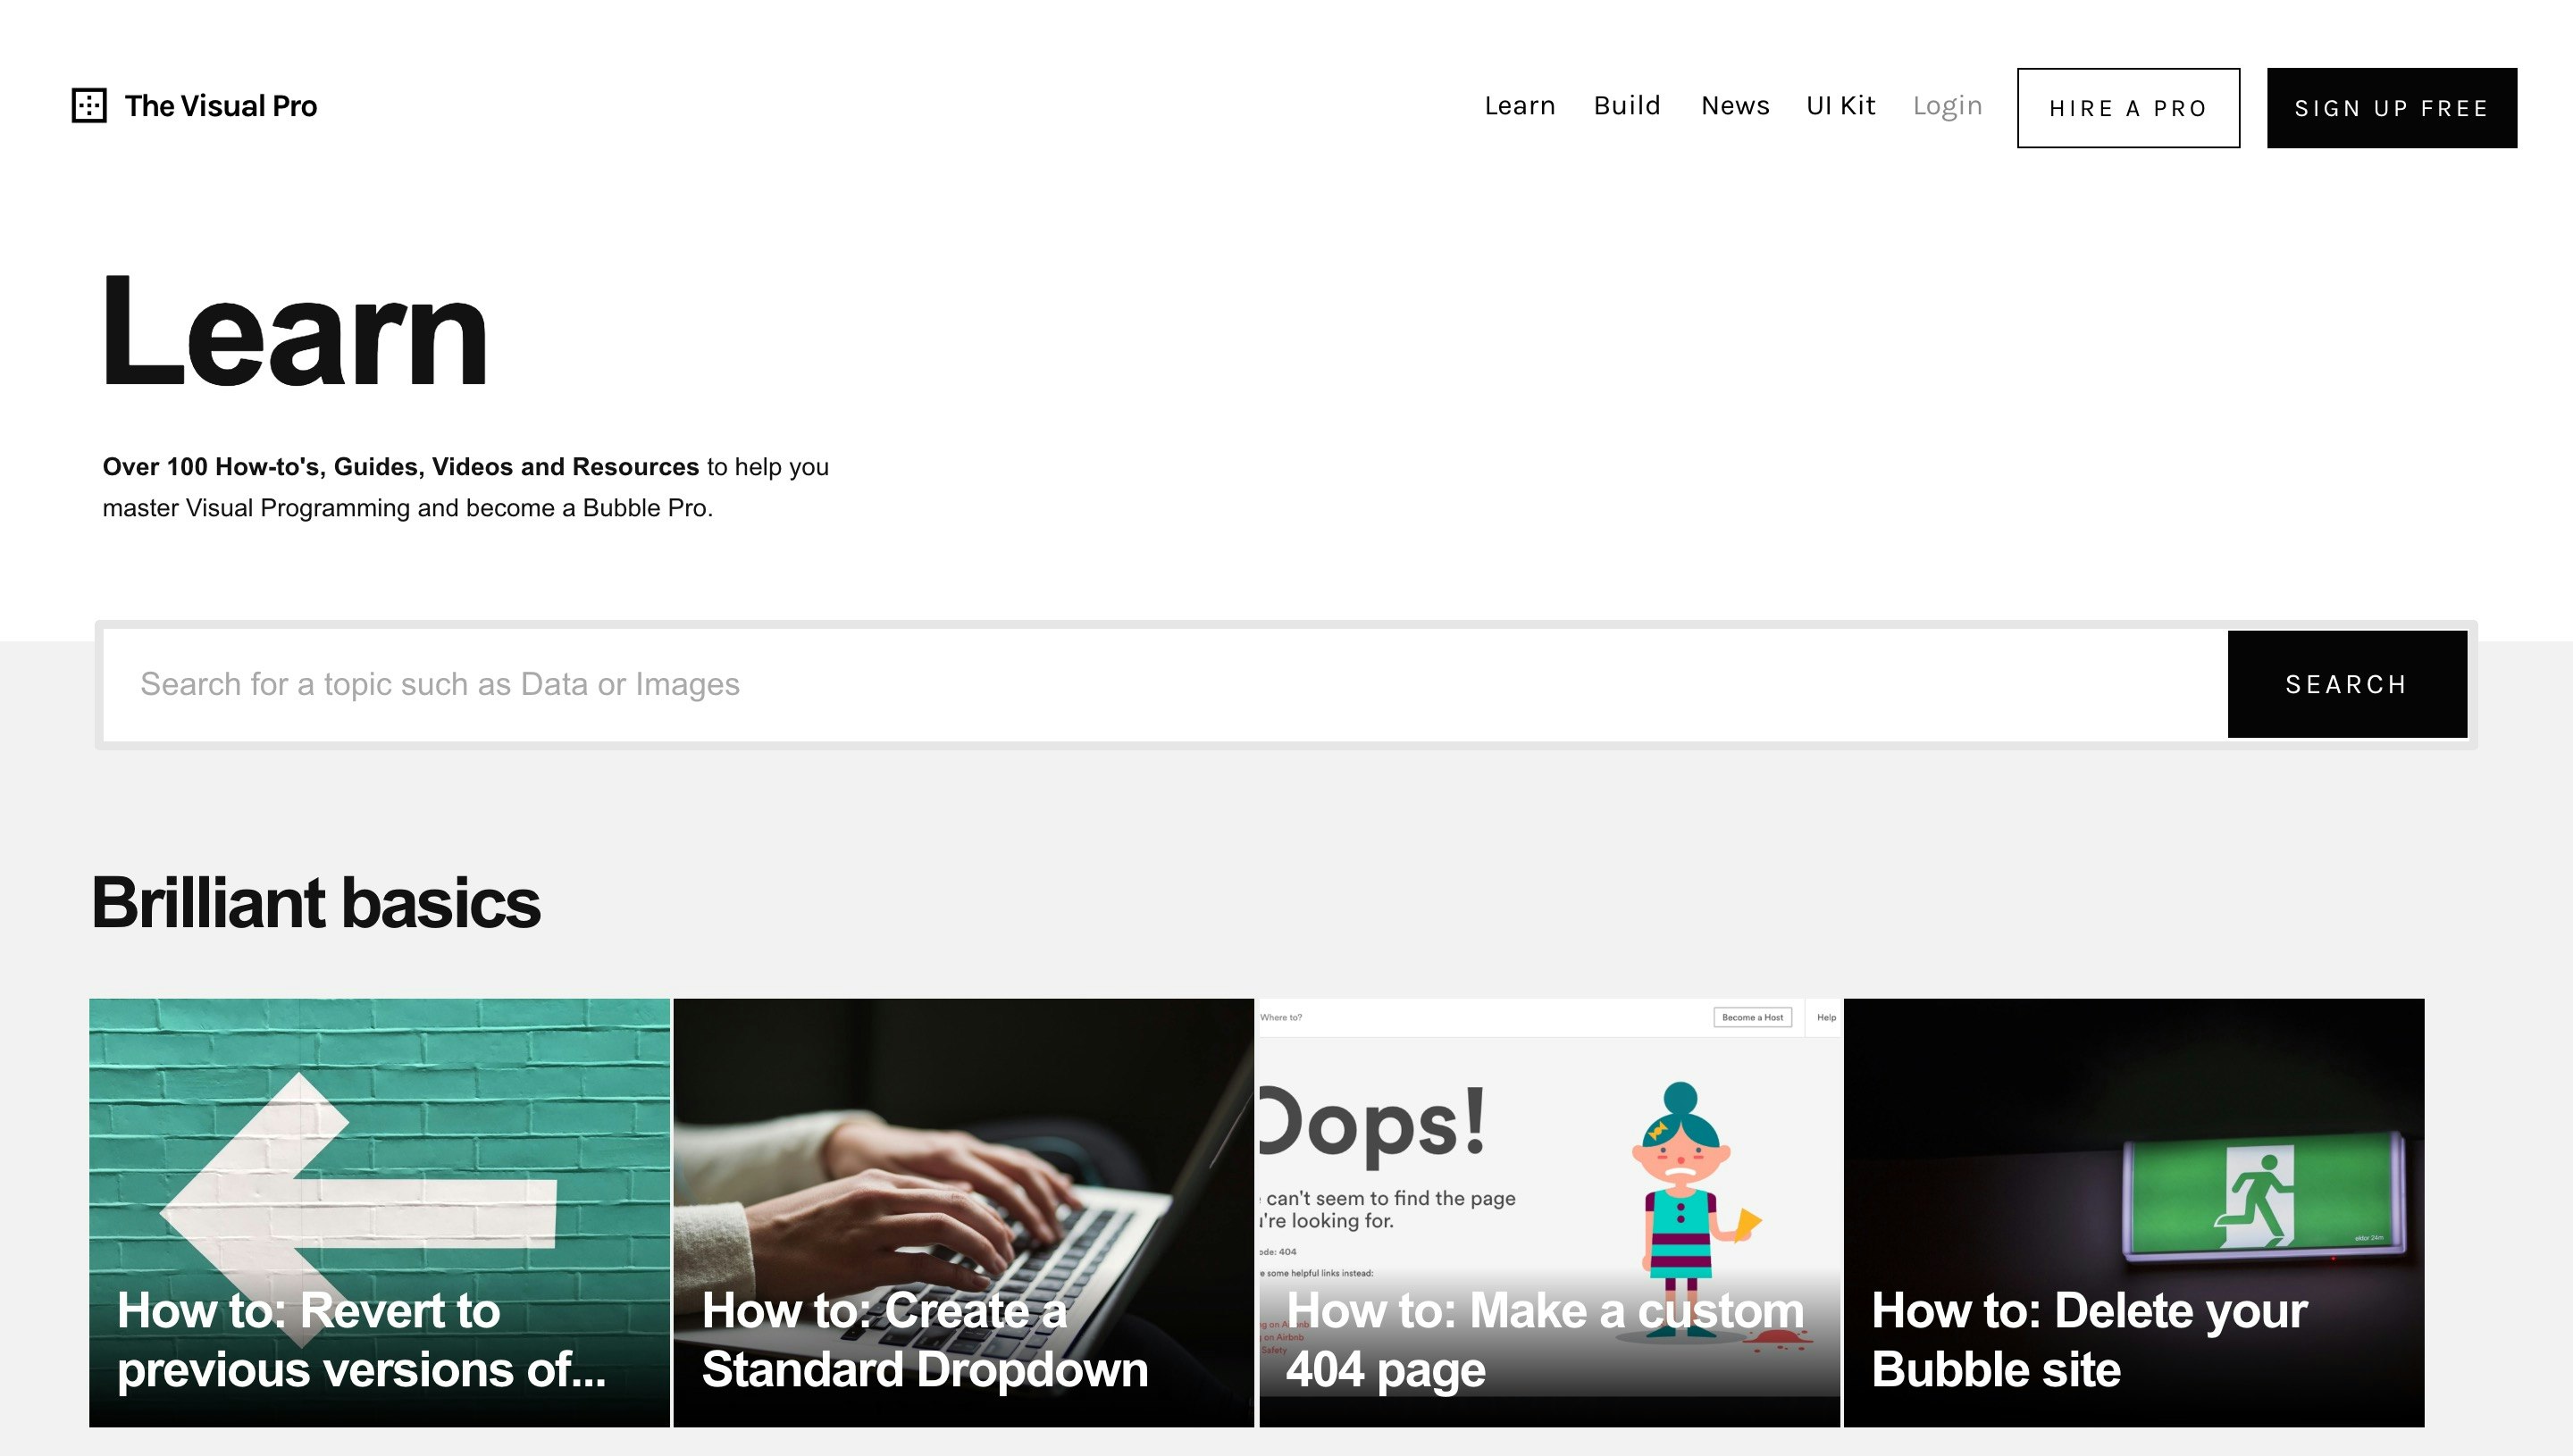Click the laptop typing article thumbnail

point(963,1130)
